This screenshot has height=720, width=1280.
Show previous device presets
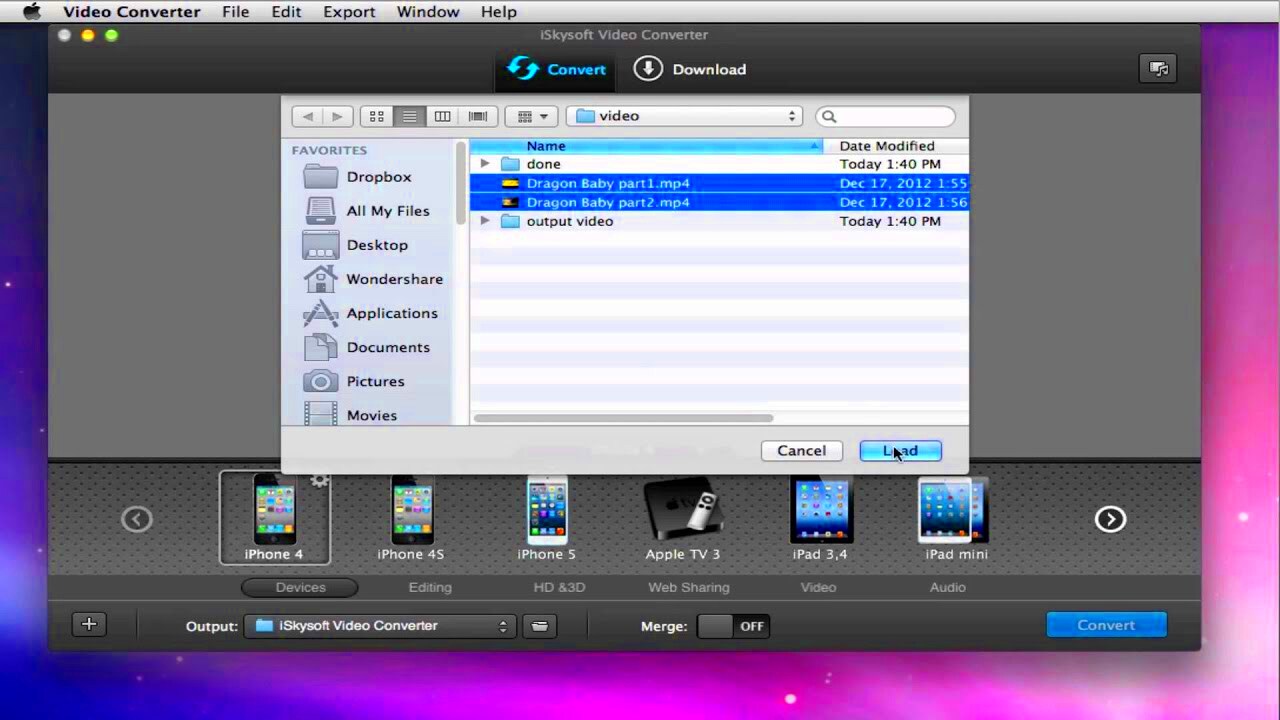click(137, 519)
